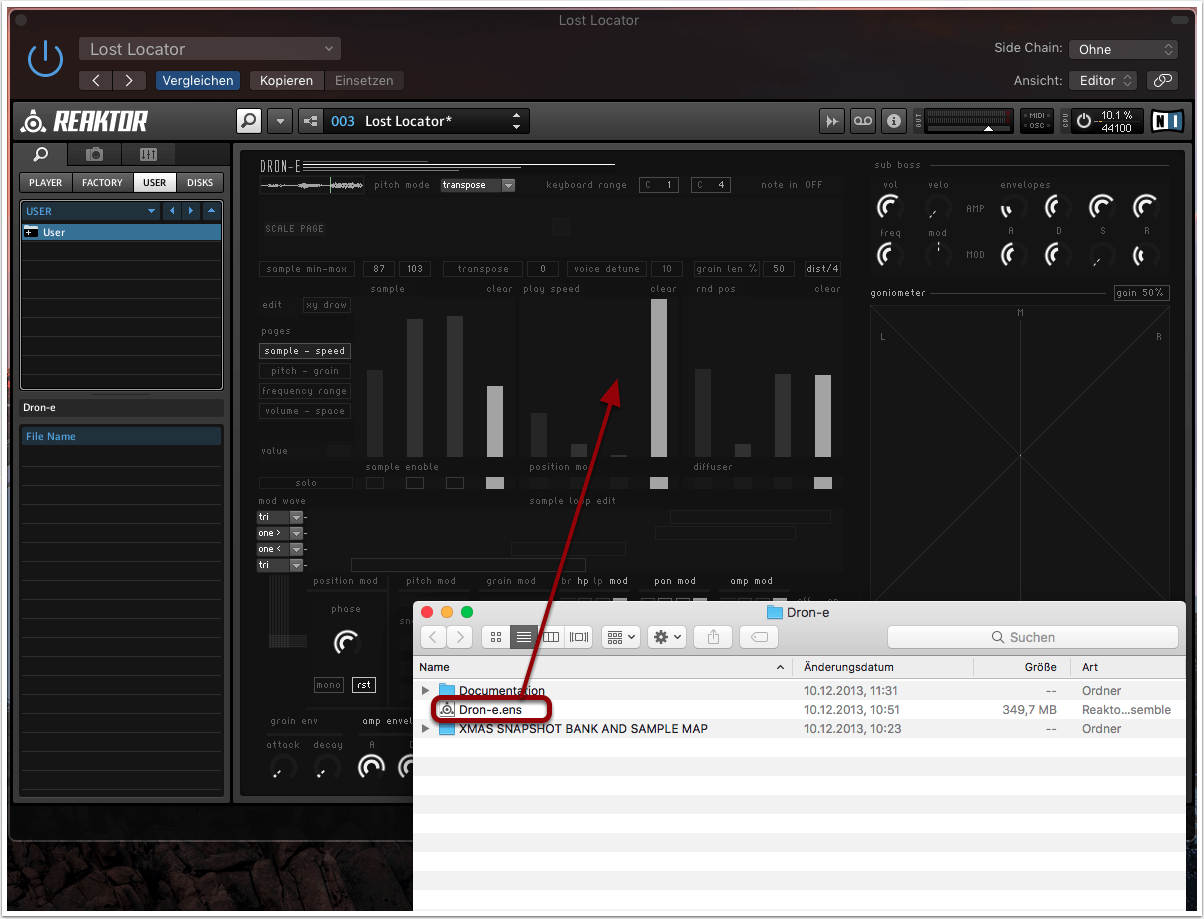Viewport: 1204px width, 919px height.
Task: Adjust the sub boss vol knob
Action: 887,208
